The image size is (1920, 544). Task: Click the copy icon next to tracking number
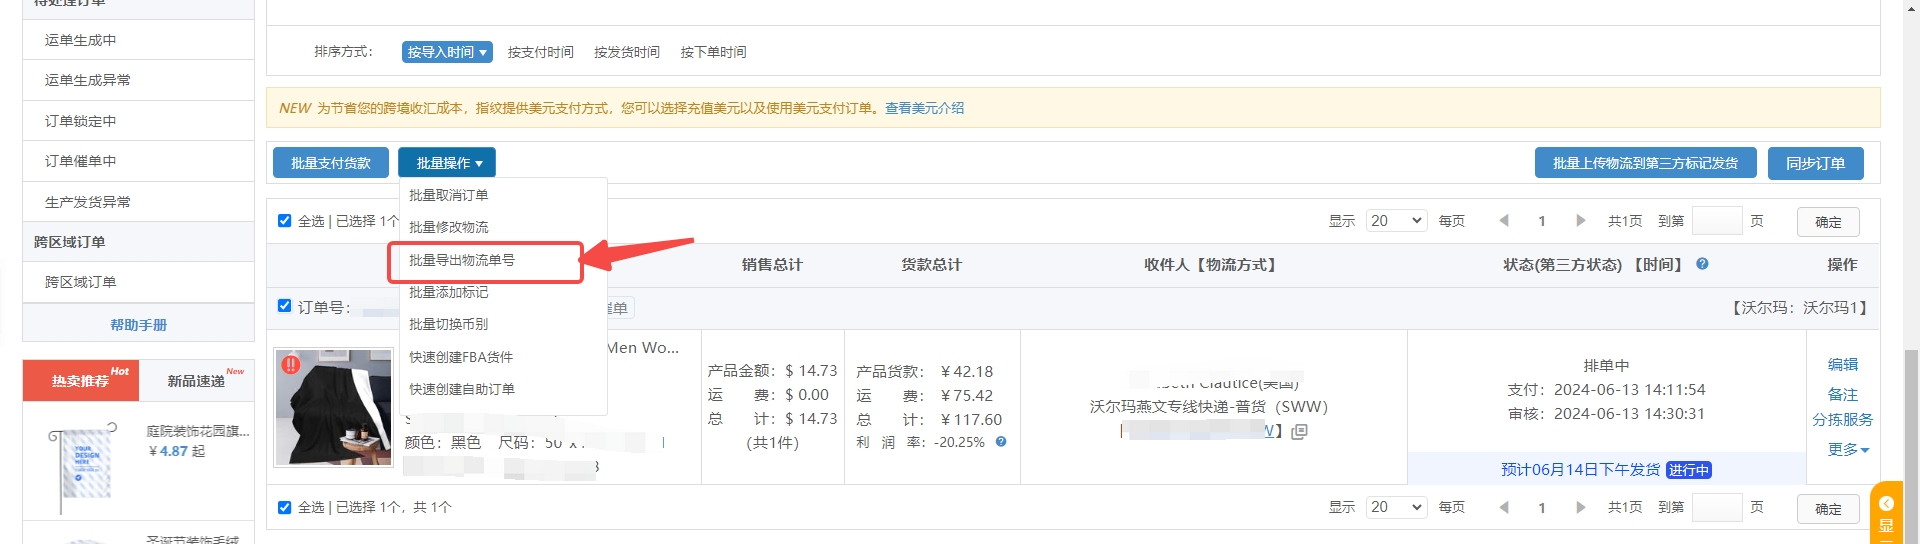[x=1299, y=432]
